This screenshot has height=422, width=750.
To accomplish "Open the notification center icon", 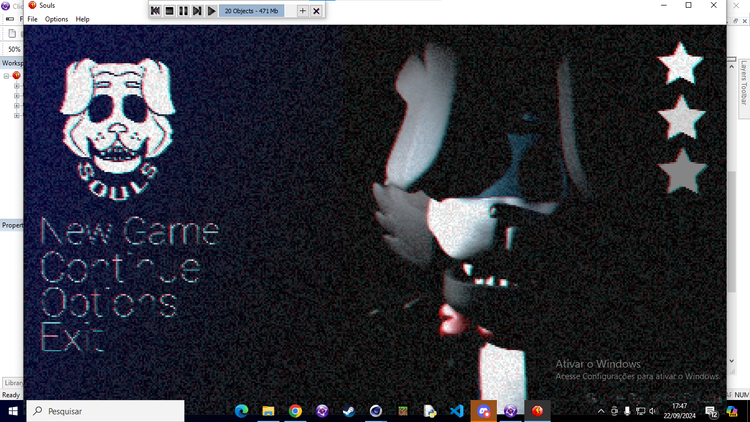I will (711, 411).
